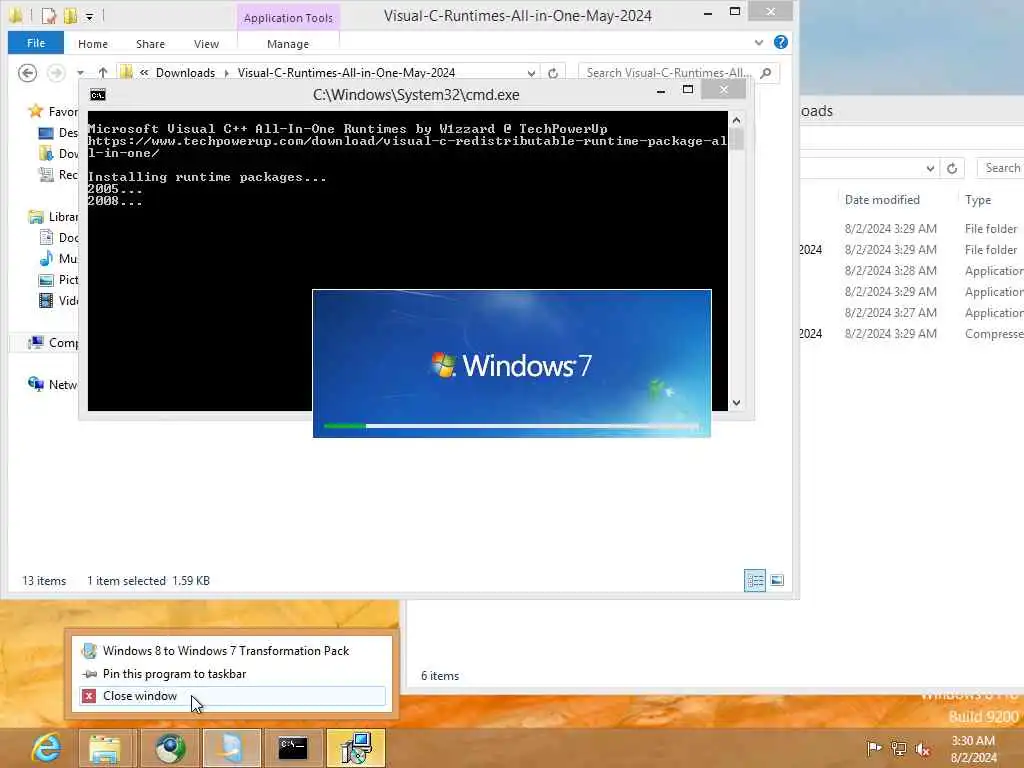Click cmd scrollbar down arrow

[x=736, y=403]
